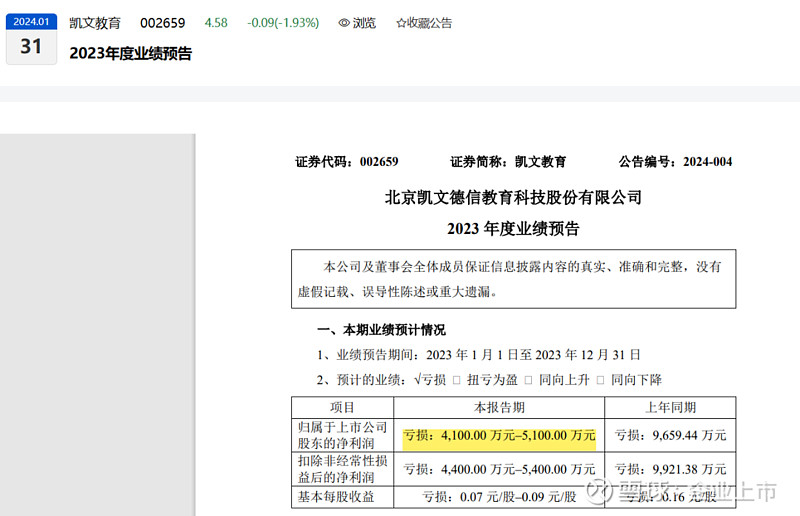800x516 pixels.
Task: Click the 扣除非经常性损益后的净利润 row label
Action: pos(342,469)
